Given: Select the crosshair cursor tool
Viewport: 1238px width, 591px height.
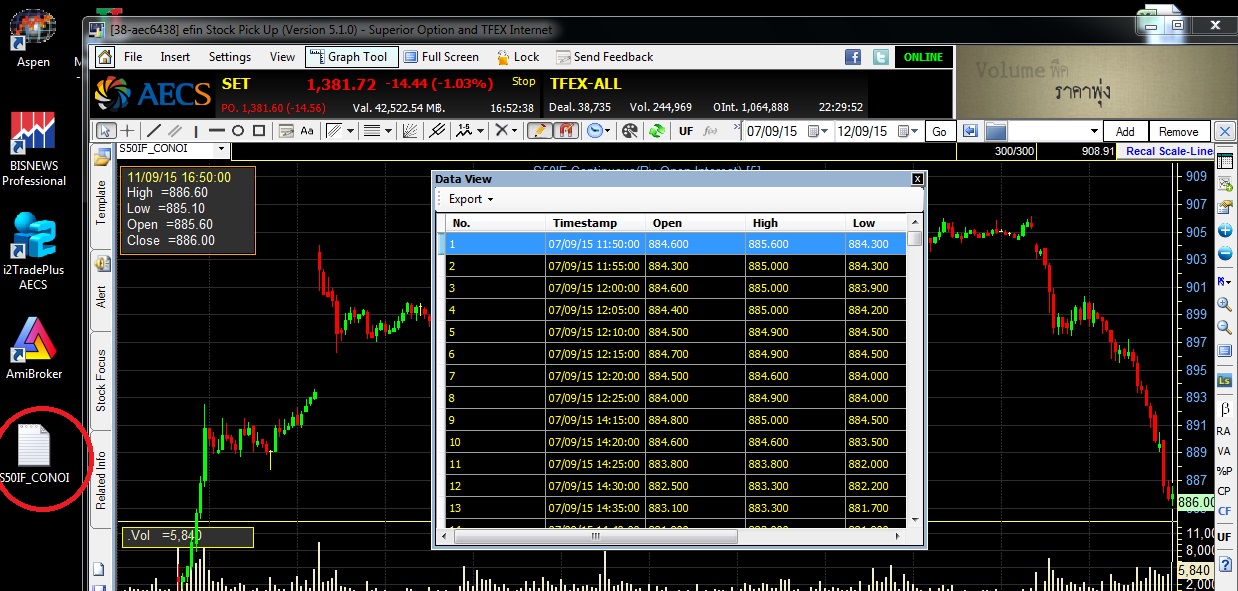Looking at the screenshot, I should coord(128,131).
